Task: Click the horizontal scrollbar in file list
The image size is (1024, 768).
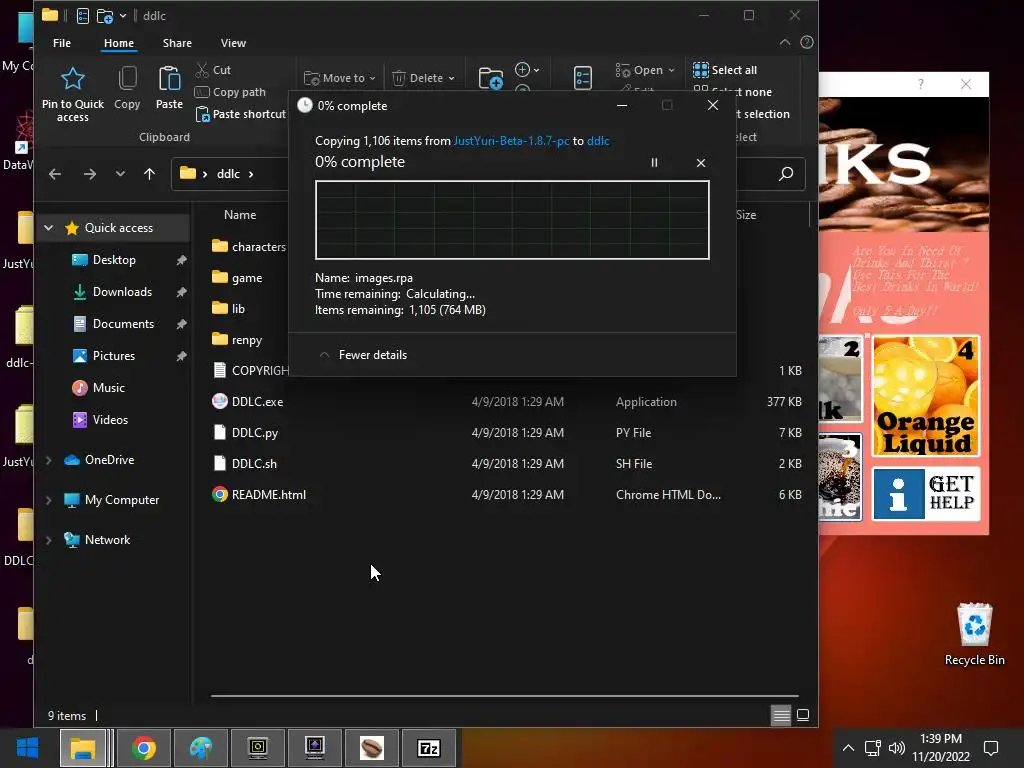Action: pyautogui.click(x=504, y=696)
